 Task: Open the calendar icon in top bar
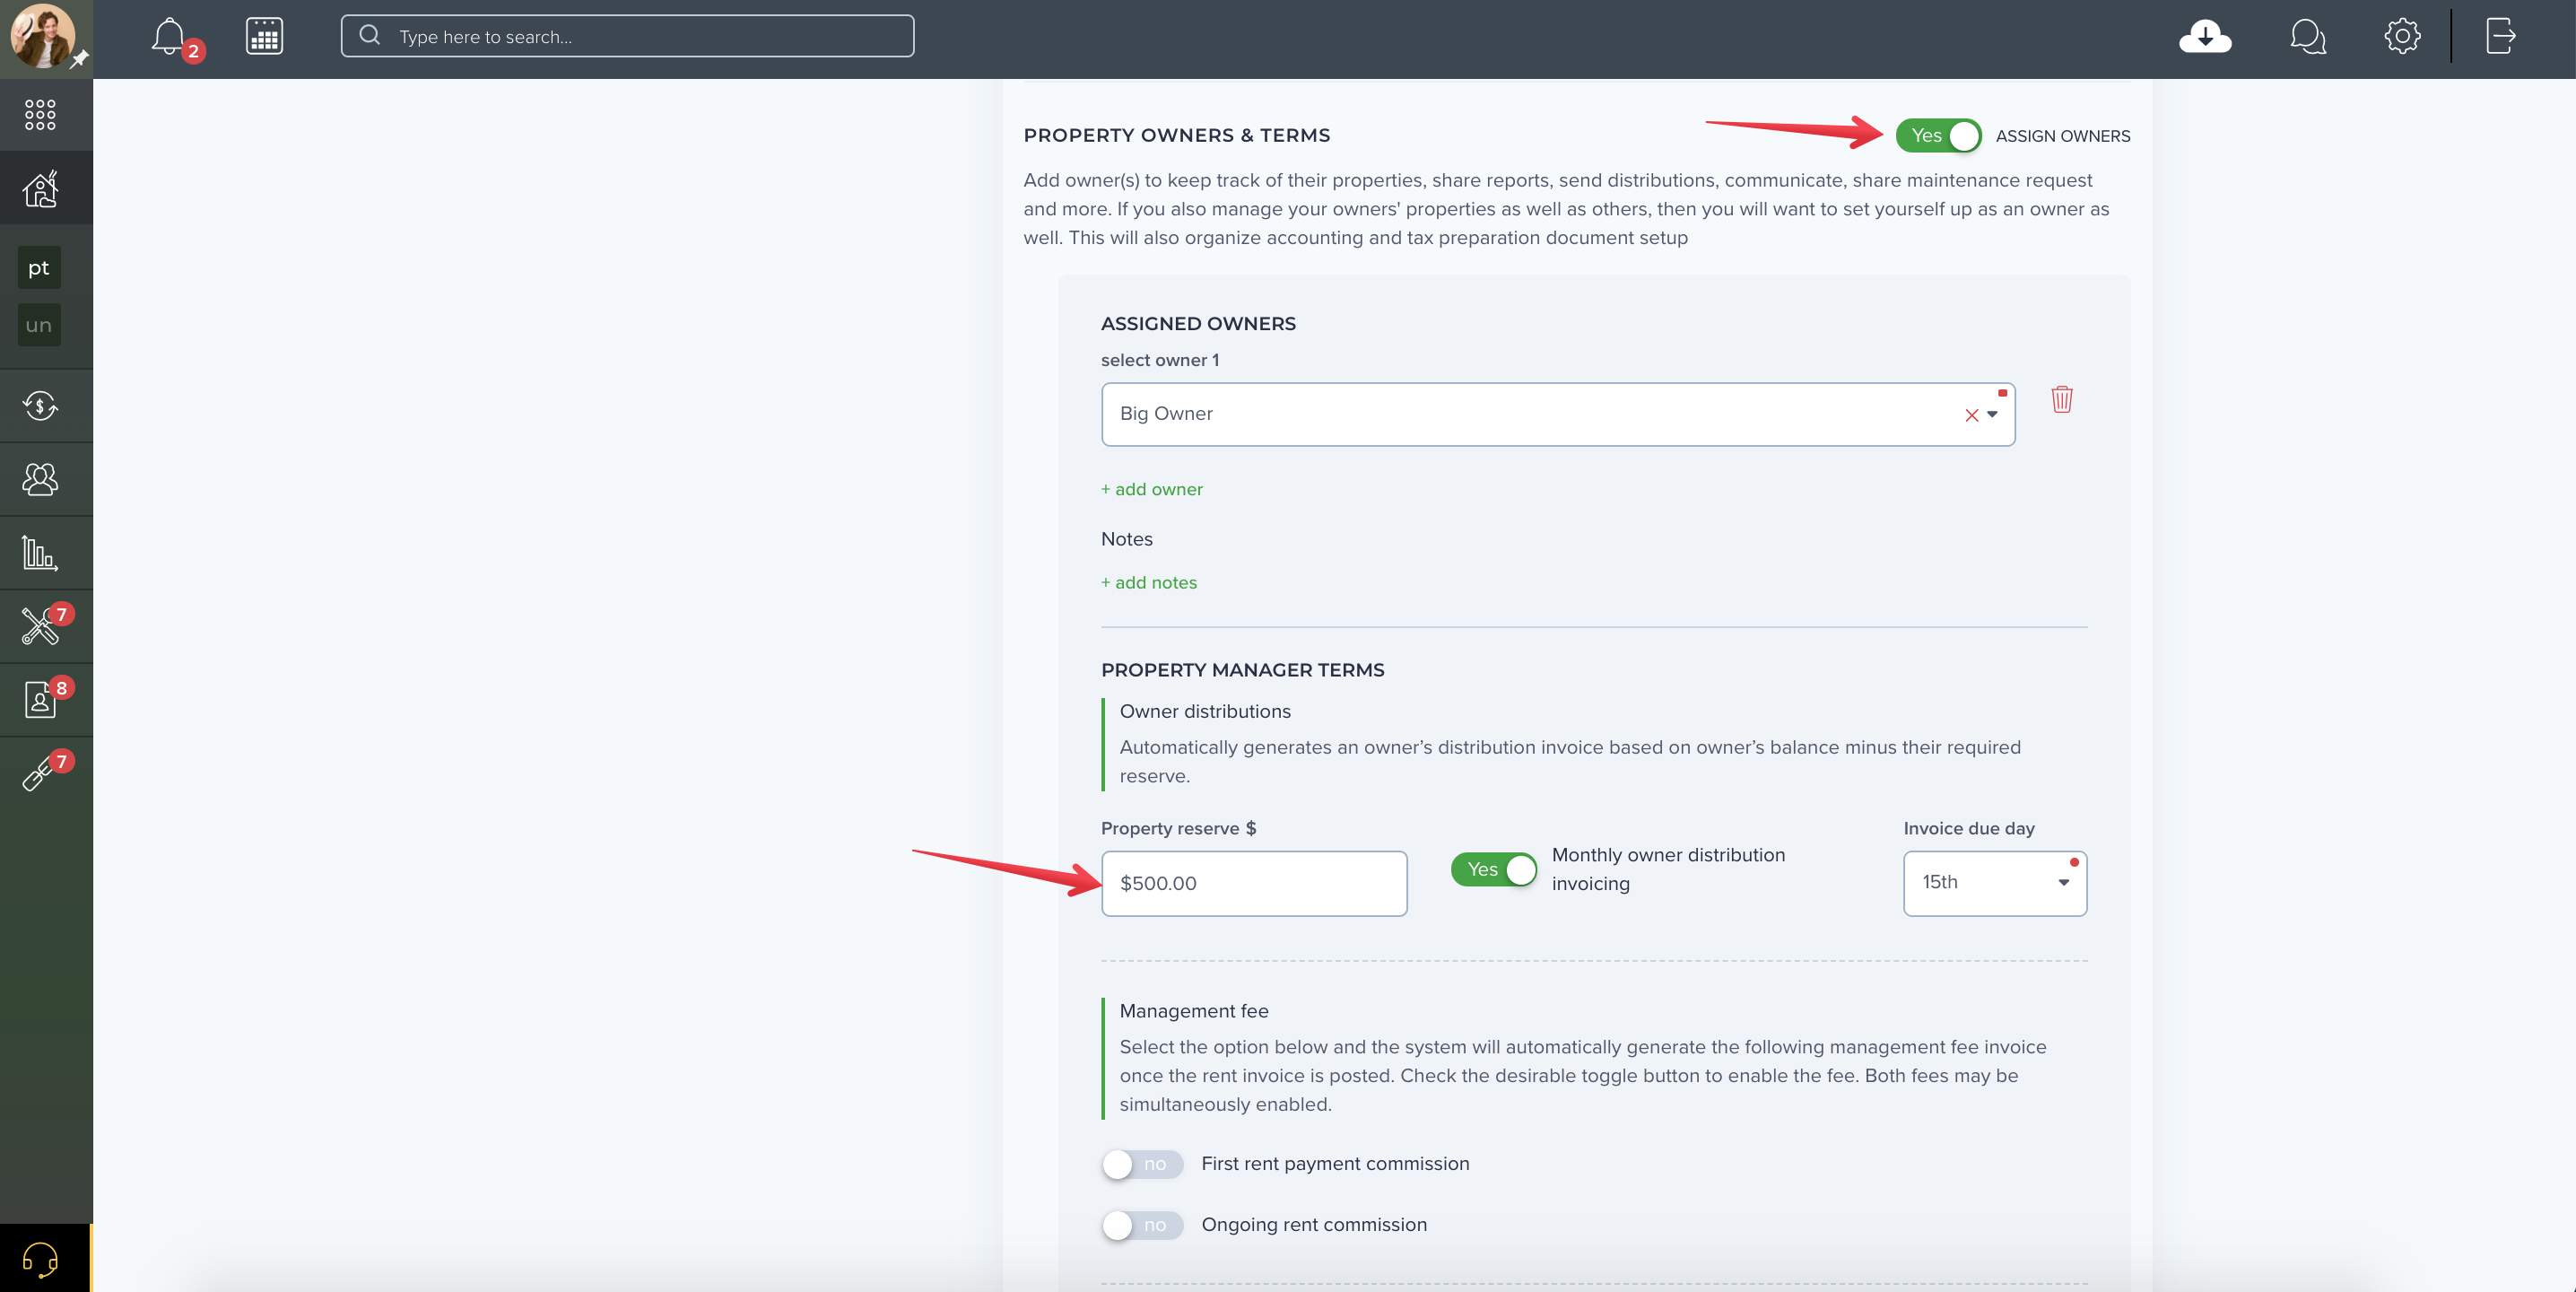pyautogui.click(x=264, y=37)
